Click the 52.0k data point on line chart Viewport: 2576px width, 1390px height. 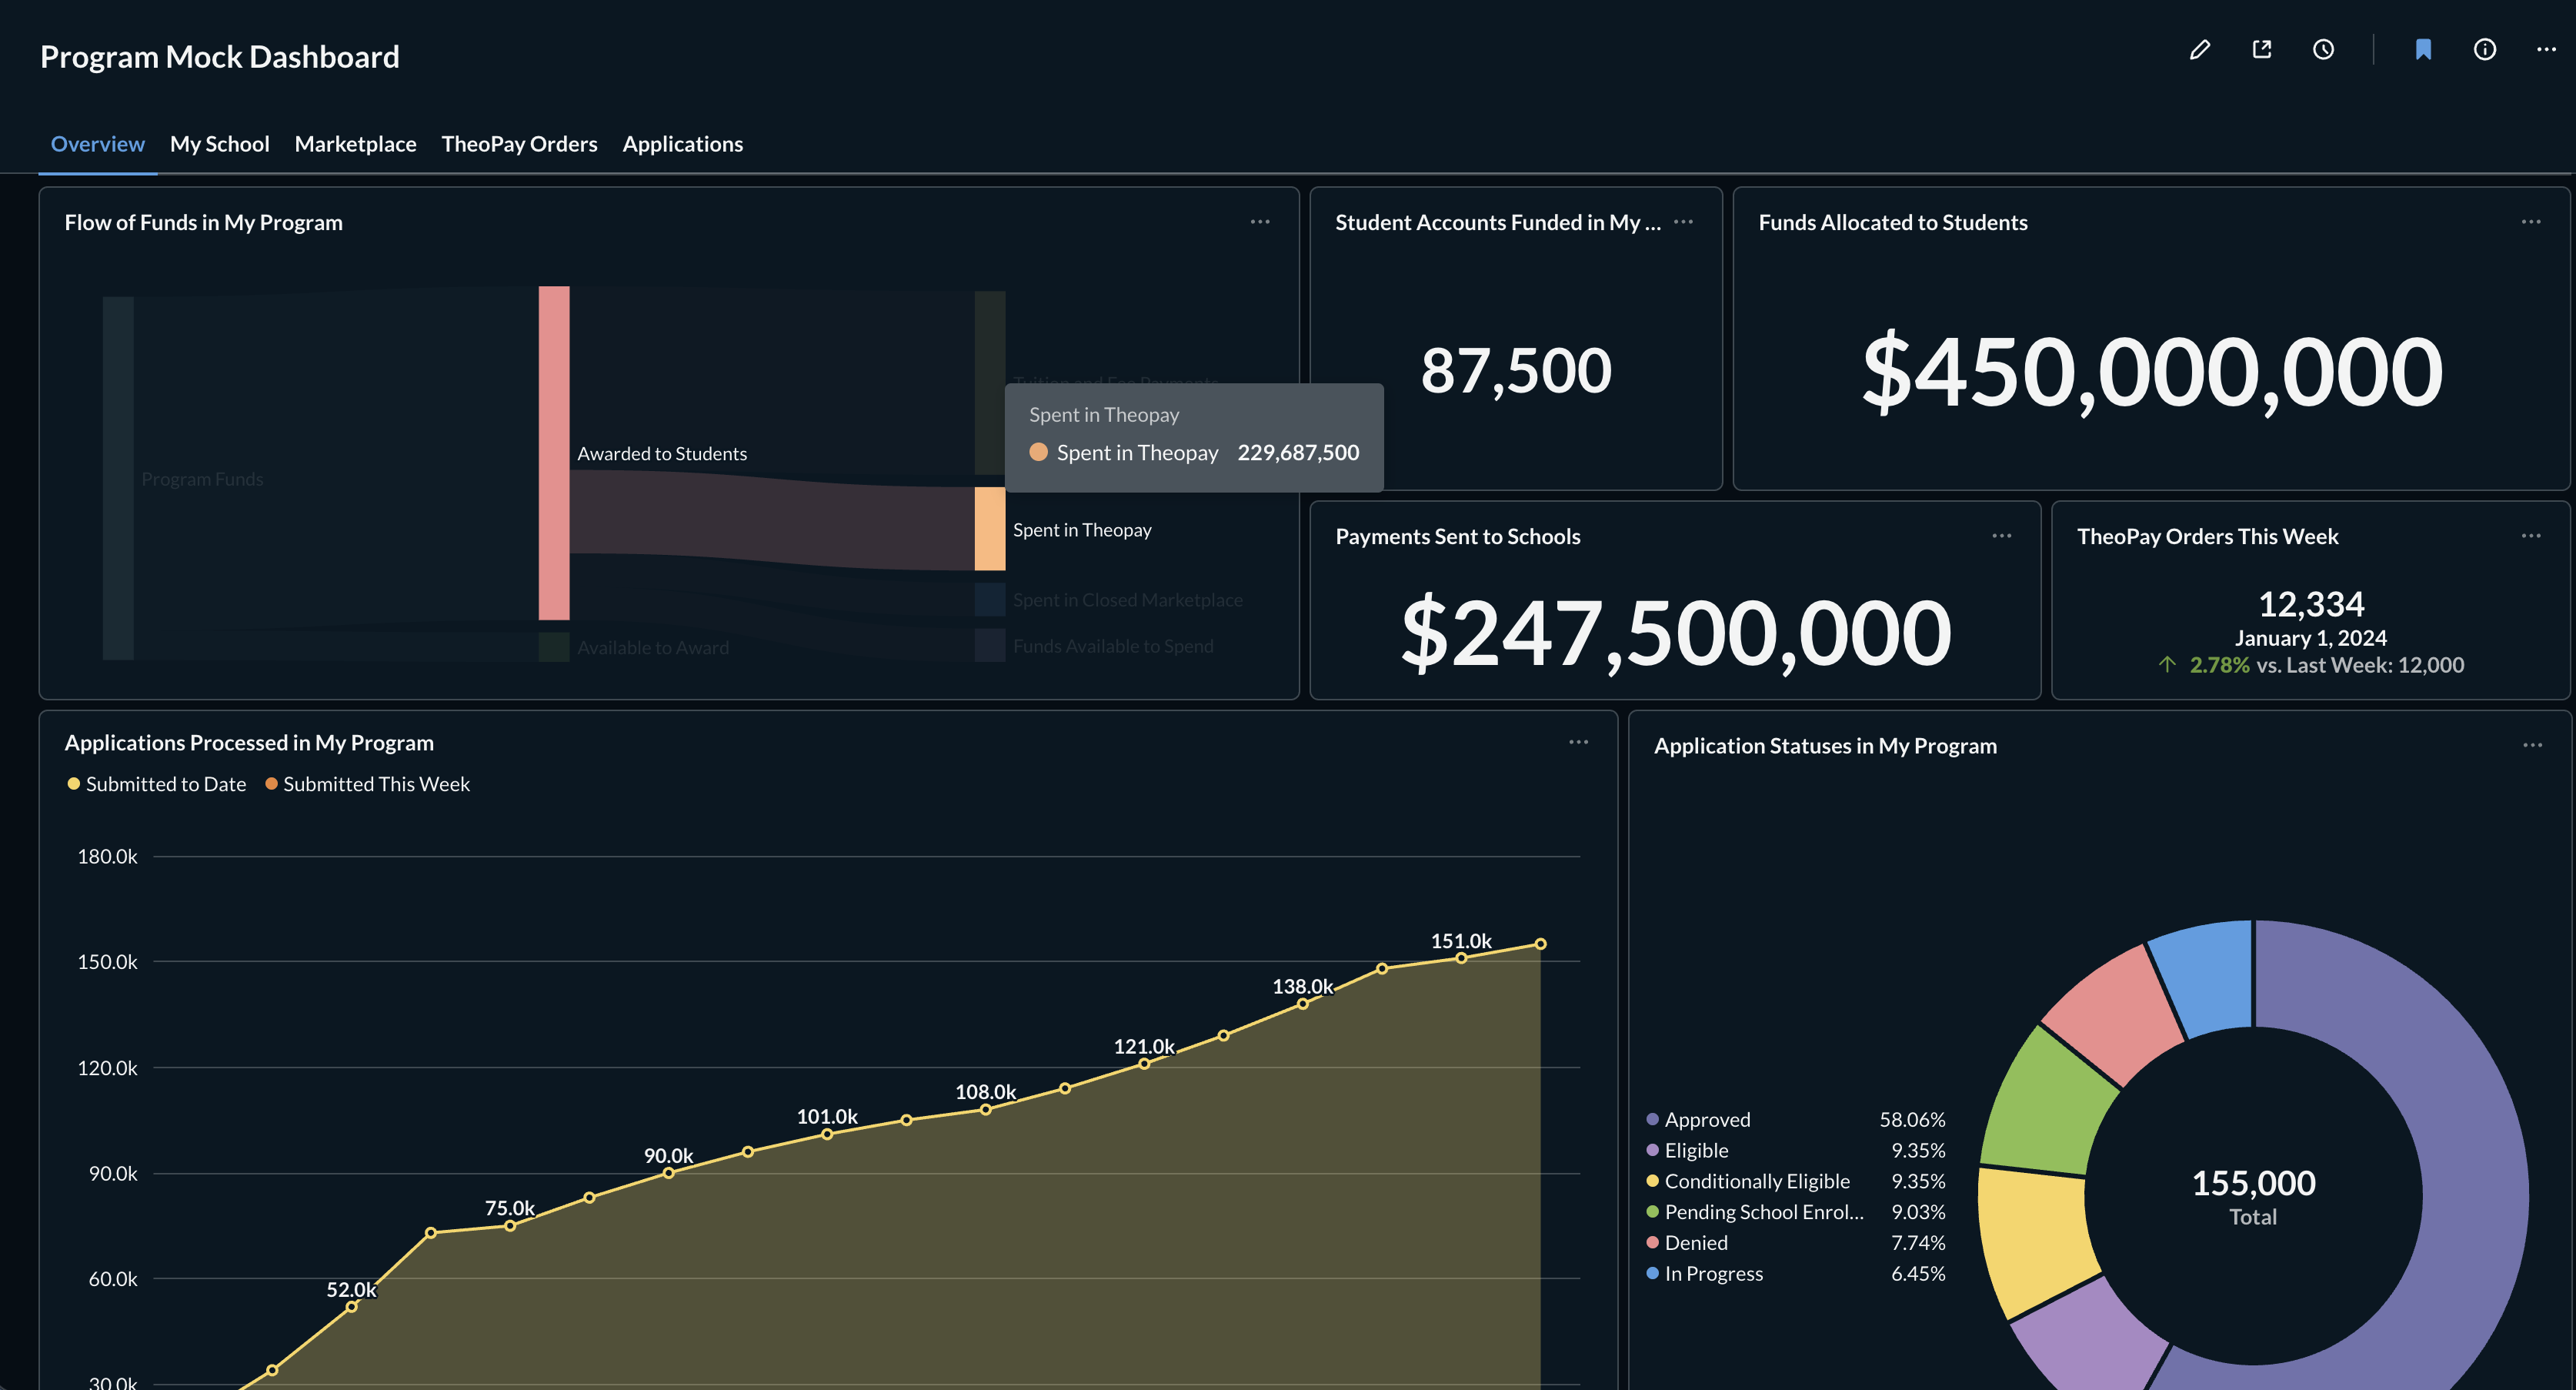pyautogui.click(x=351, y=1307)
